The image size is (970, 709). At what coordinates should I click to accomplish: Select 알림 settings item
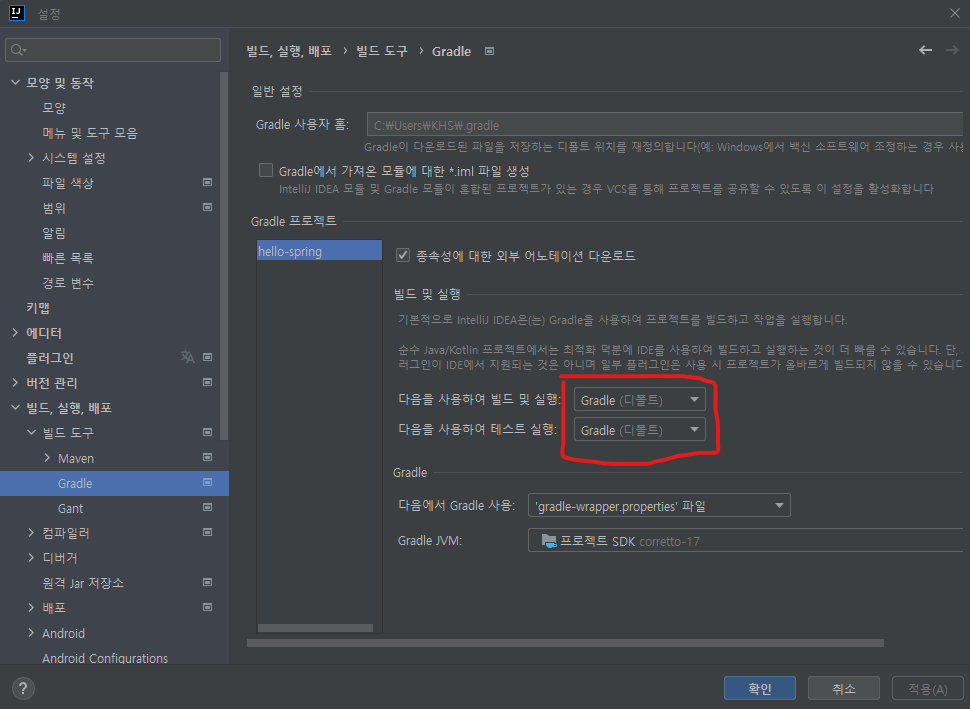point(54,233)
